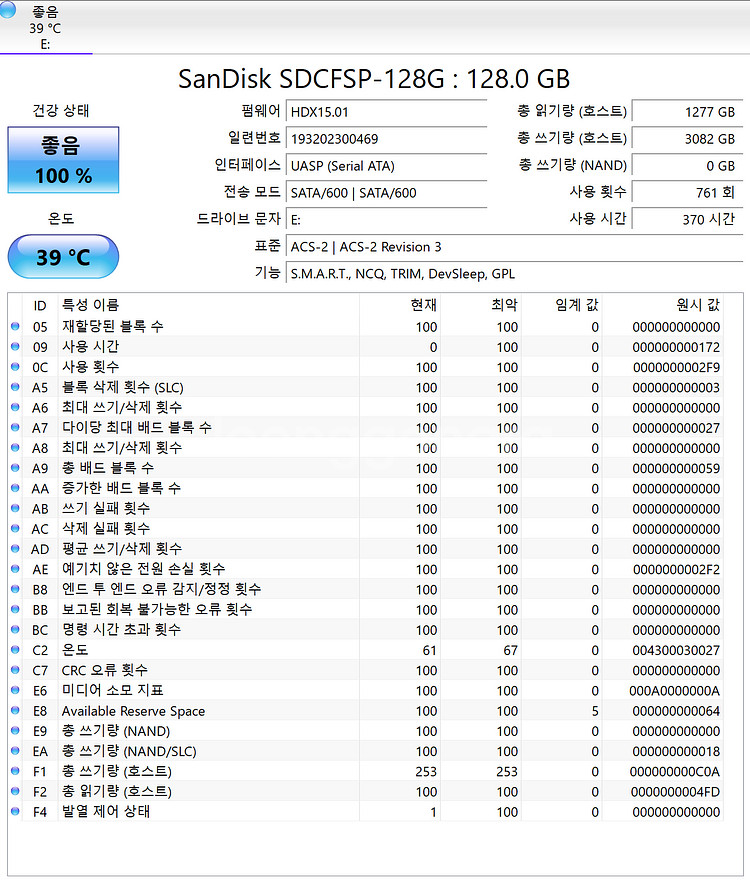This screenshot has width=750, height=881.
Task: Click raw value 000000000C0A
Action: (675, 772)
